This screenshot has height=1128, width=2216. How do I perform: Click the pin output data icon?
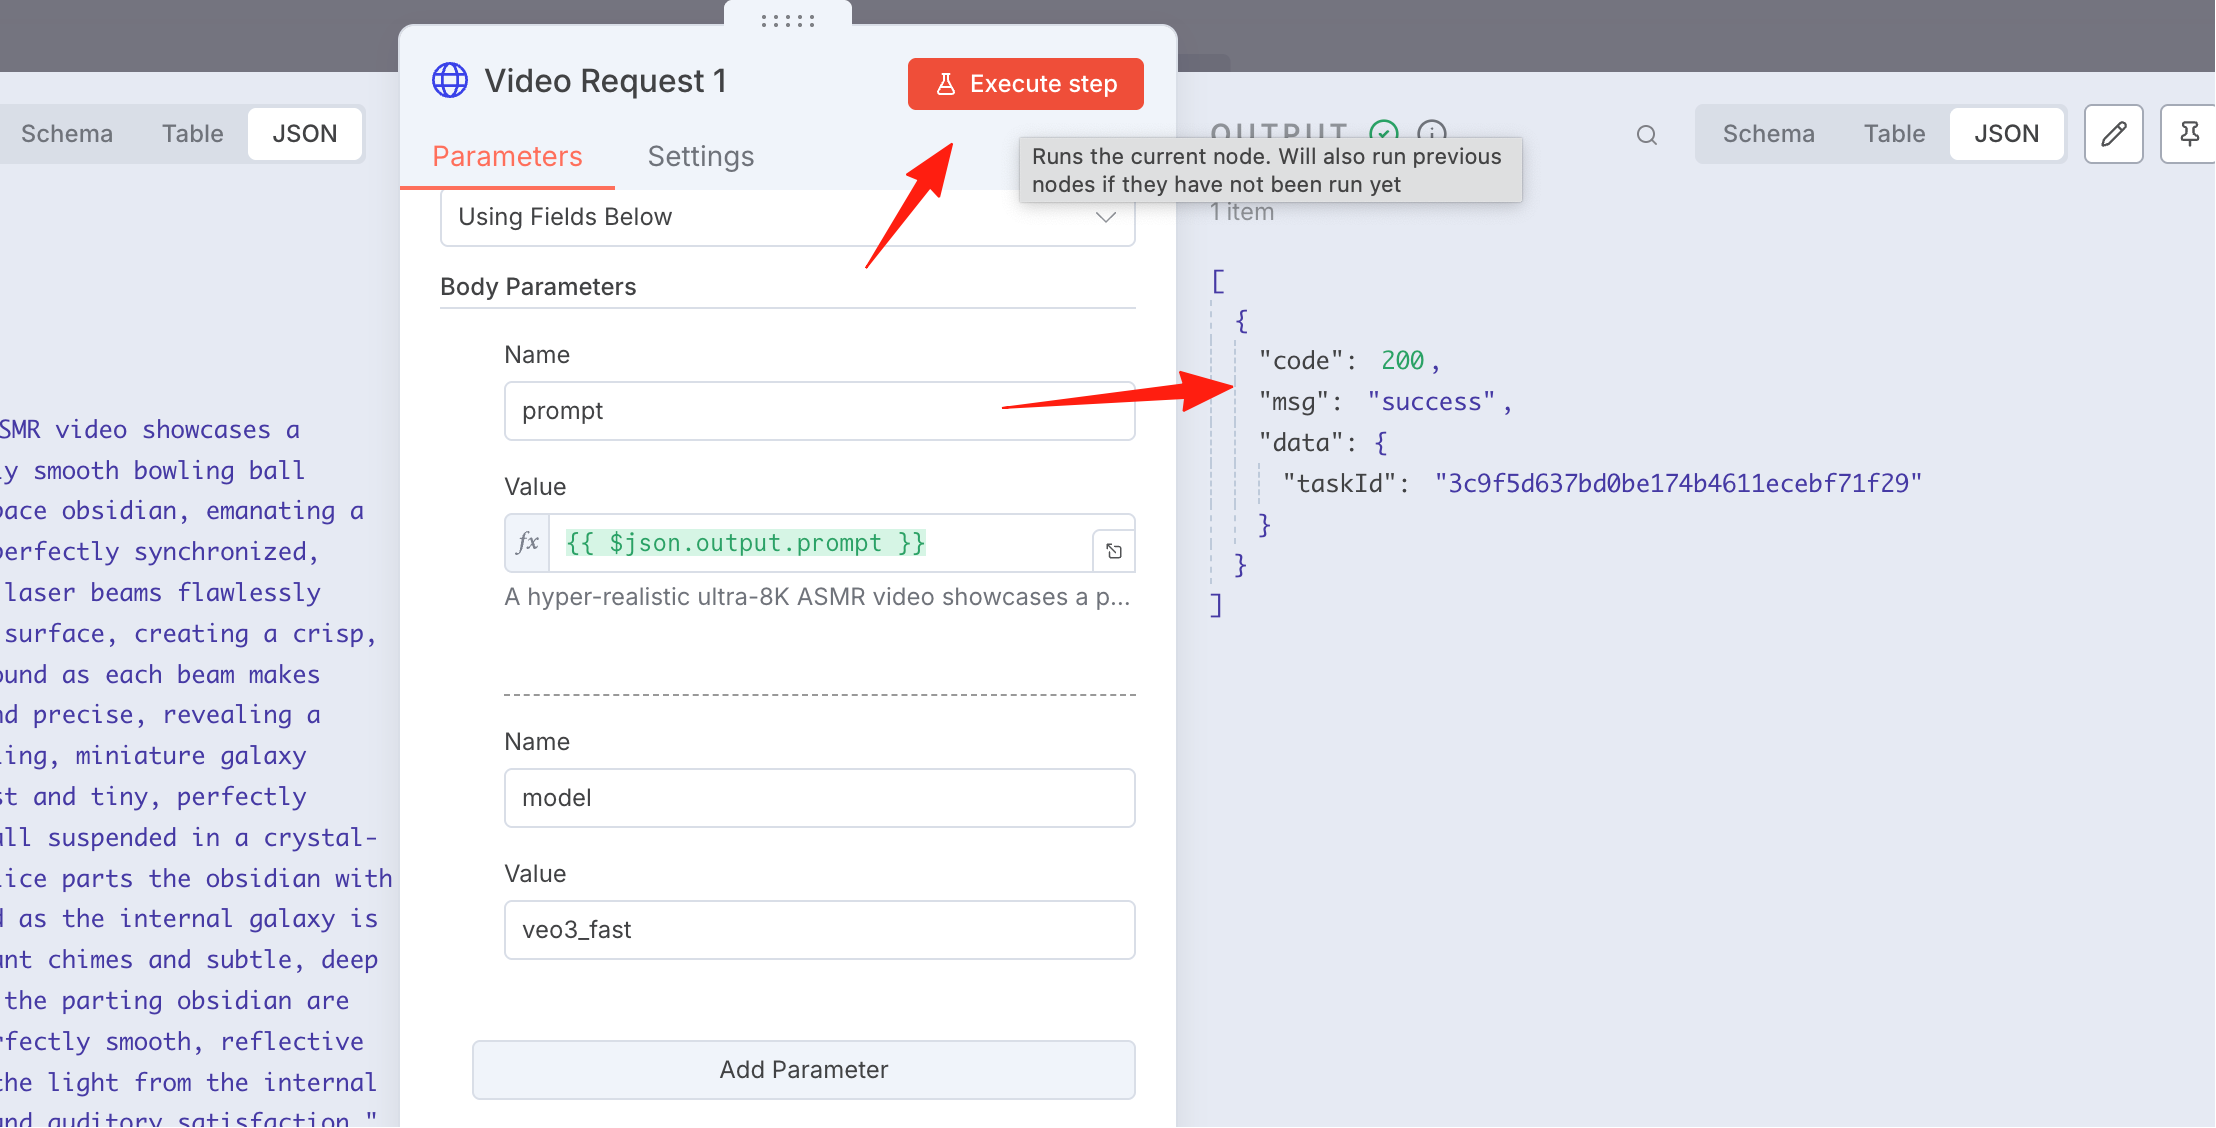[x=2189, y=134]
